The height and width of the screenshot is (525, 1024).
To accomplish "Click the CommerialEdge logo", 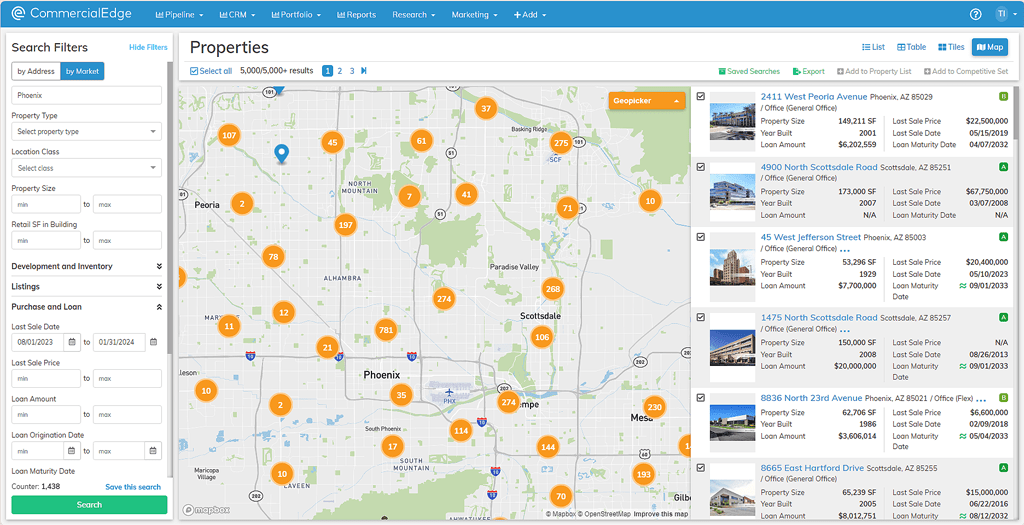I will [x=72, y=14].
